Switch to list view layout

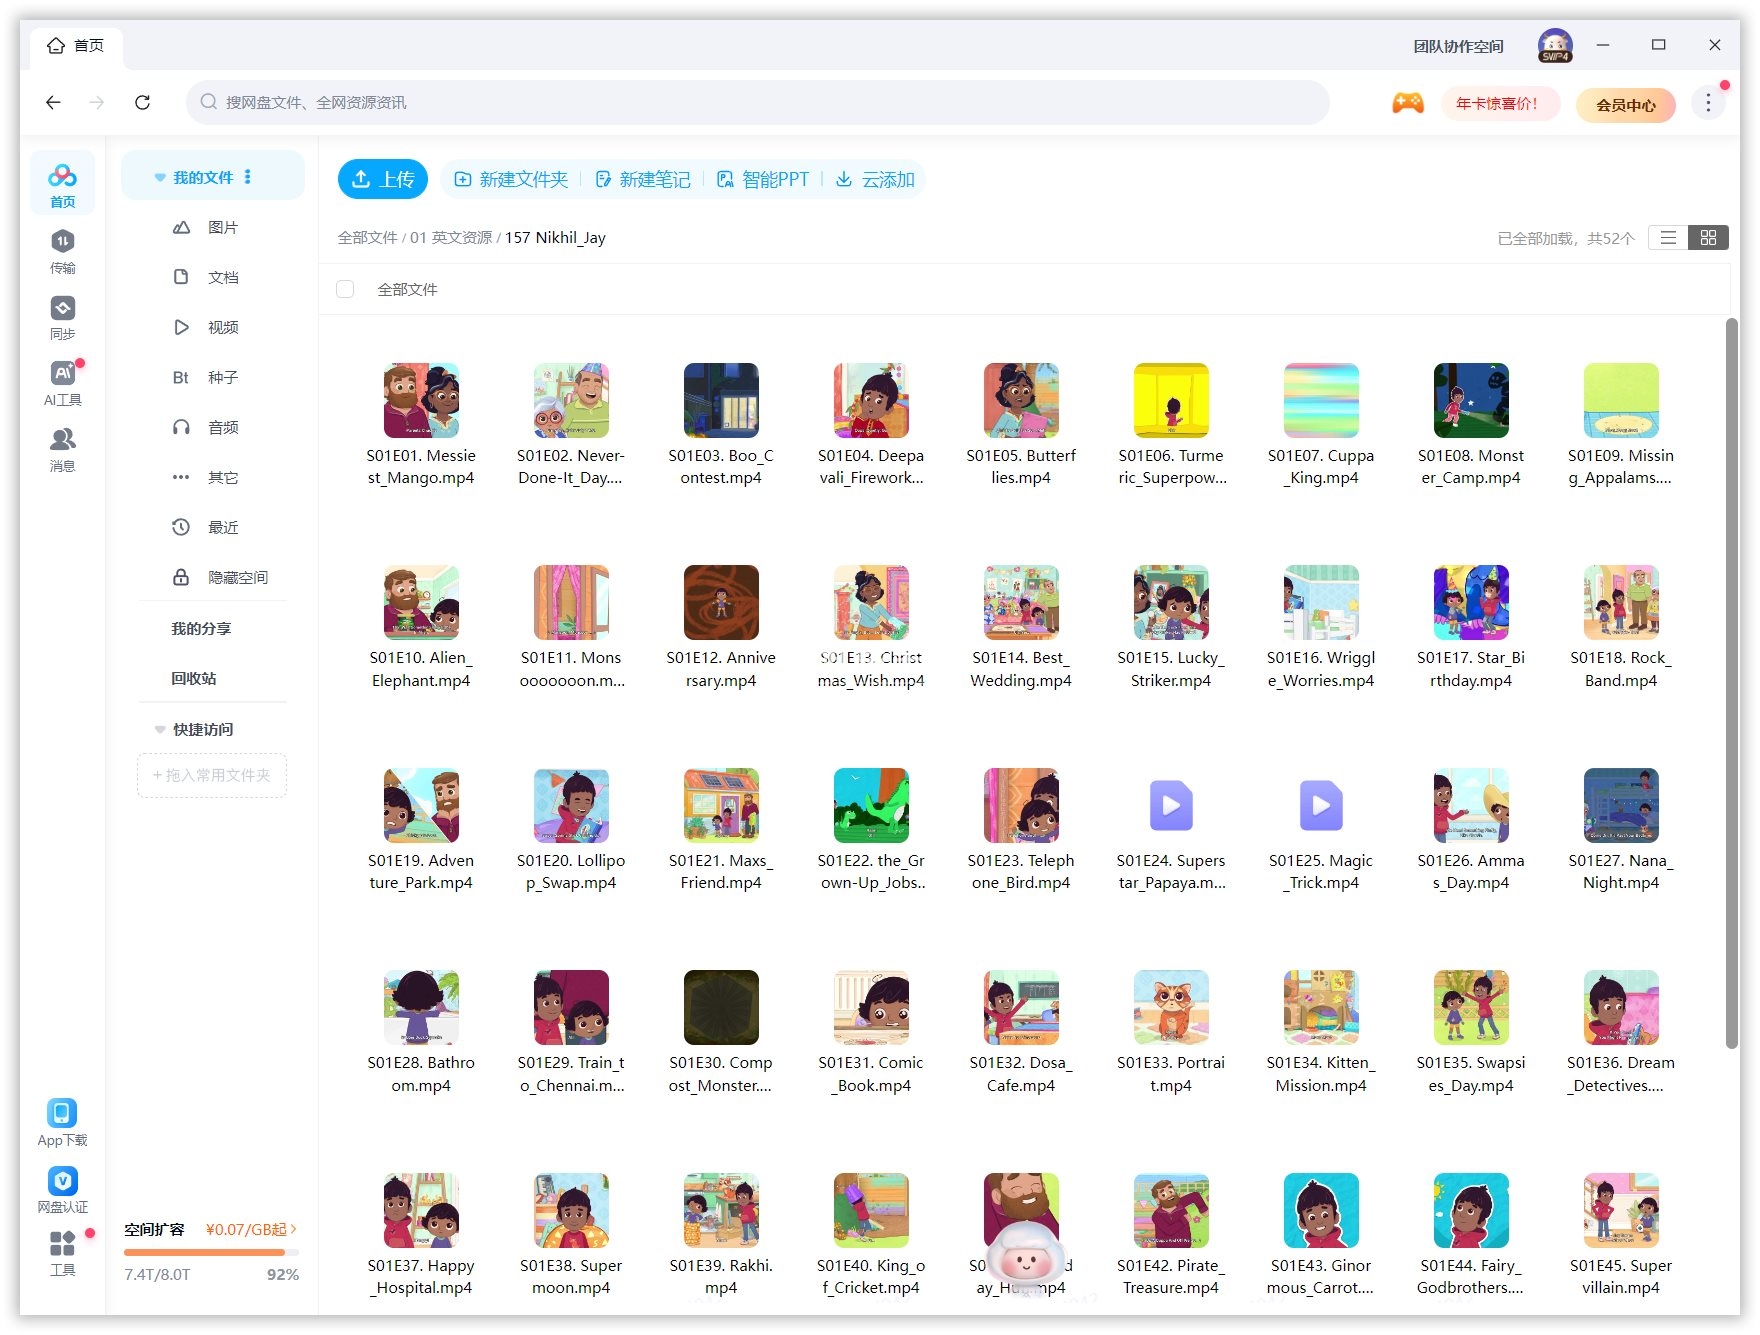1668,238
